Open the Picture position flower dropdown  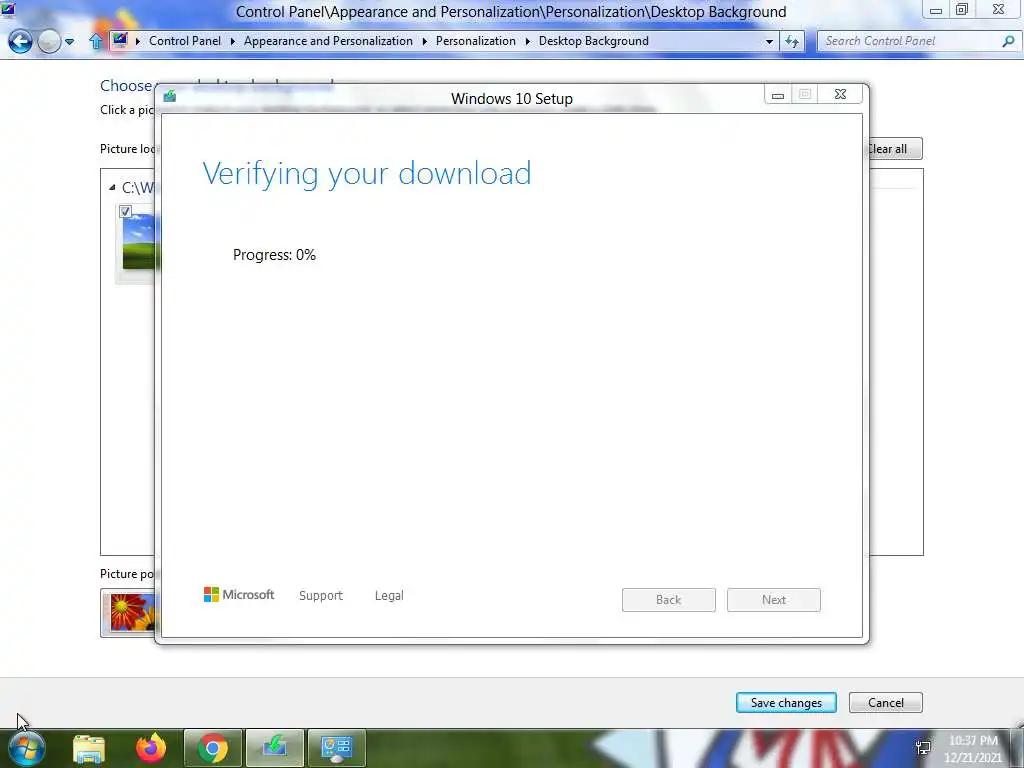129,613
